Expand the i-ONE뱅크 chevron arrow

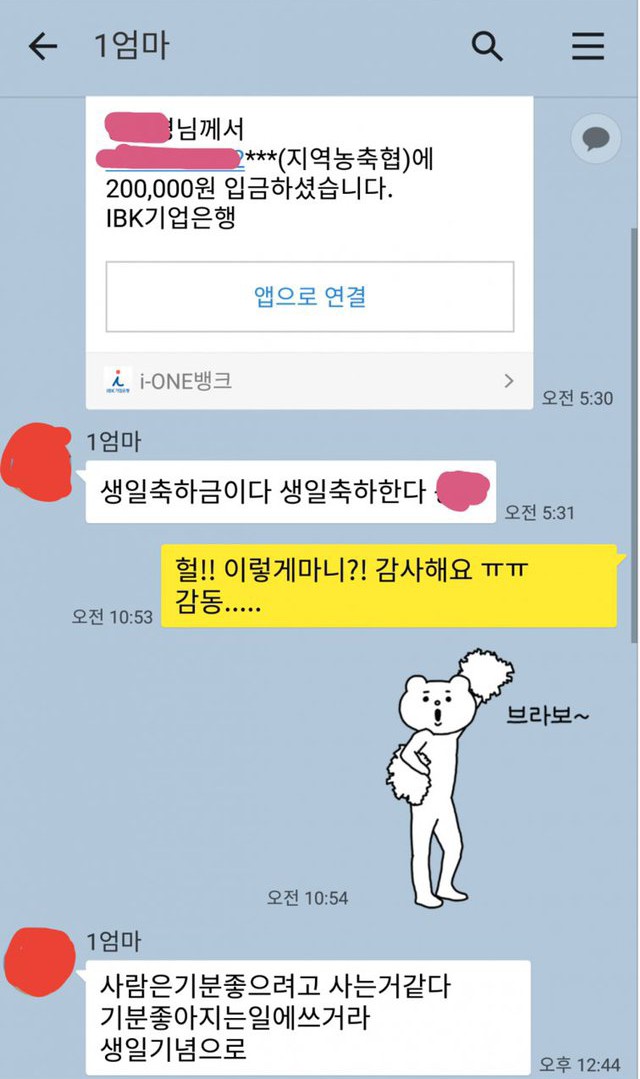tap(509, 381)
